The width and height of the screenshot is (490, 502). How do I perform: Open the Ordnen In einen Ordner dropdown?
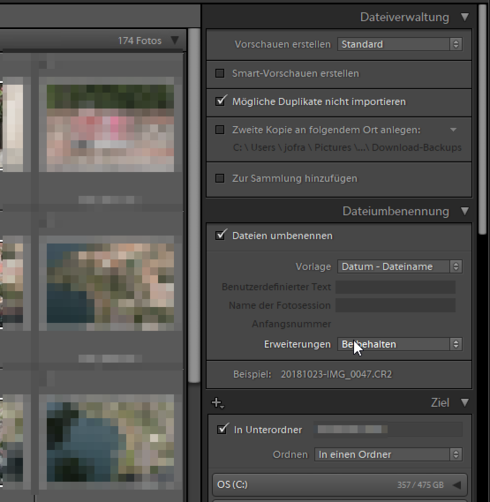(388, 454)
